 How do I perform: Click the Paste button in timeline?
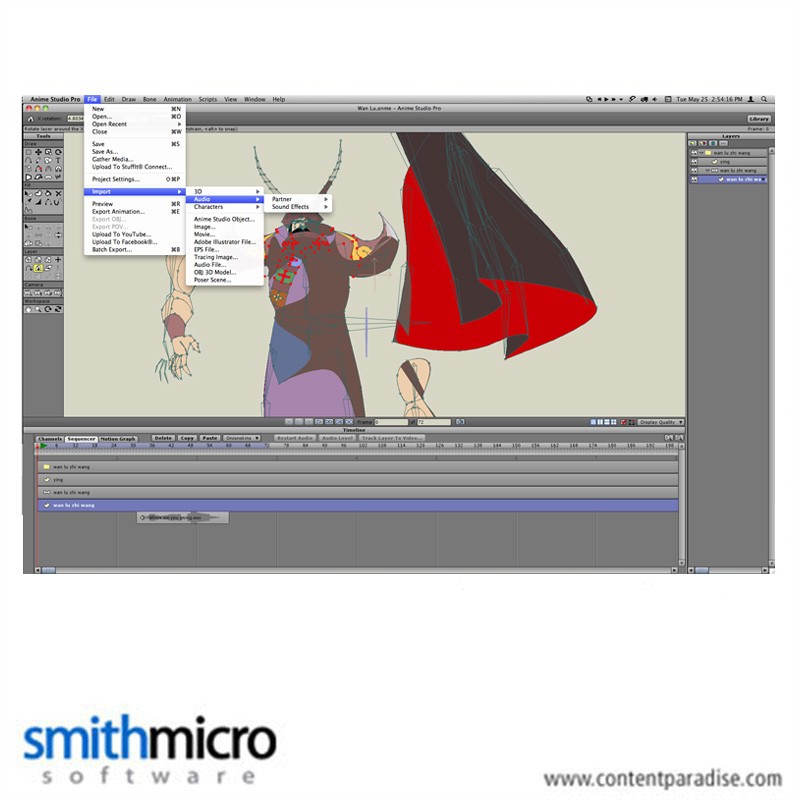pyautogui.click(x=210, y=438)
